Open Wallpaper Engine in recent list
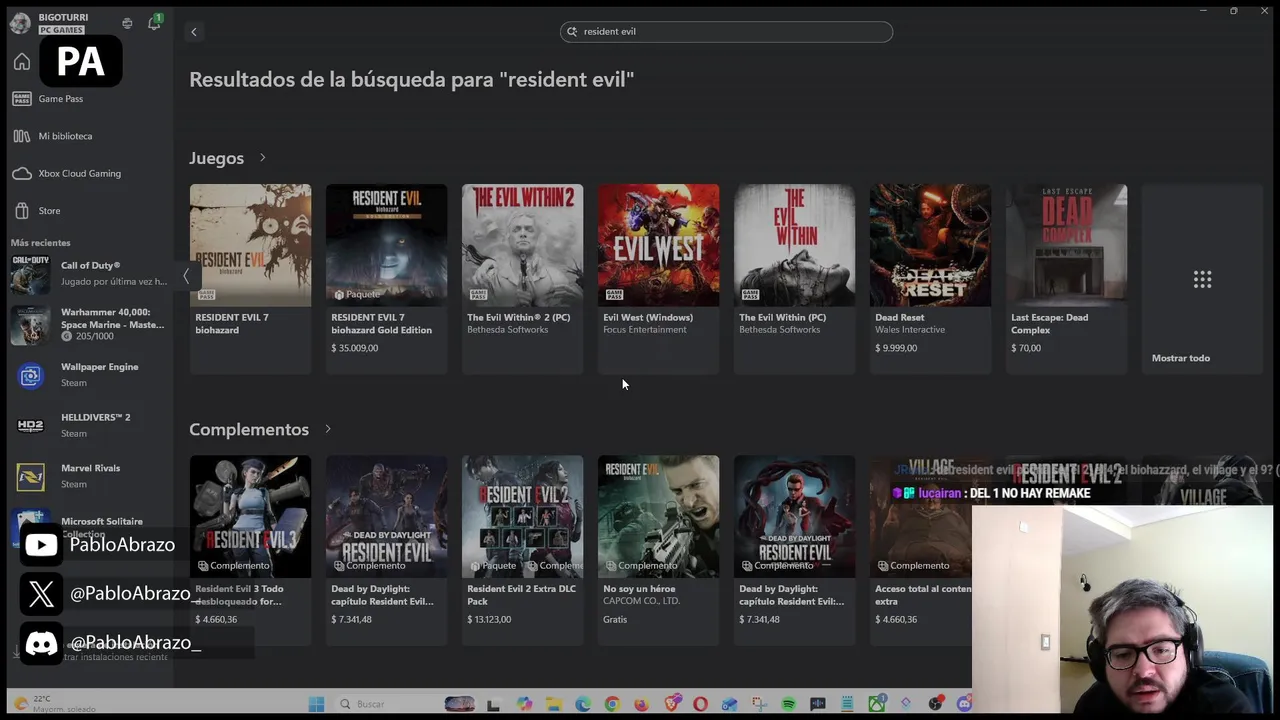This screenshot has width=1280, height=720. [x=89, y=375]
